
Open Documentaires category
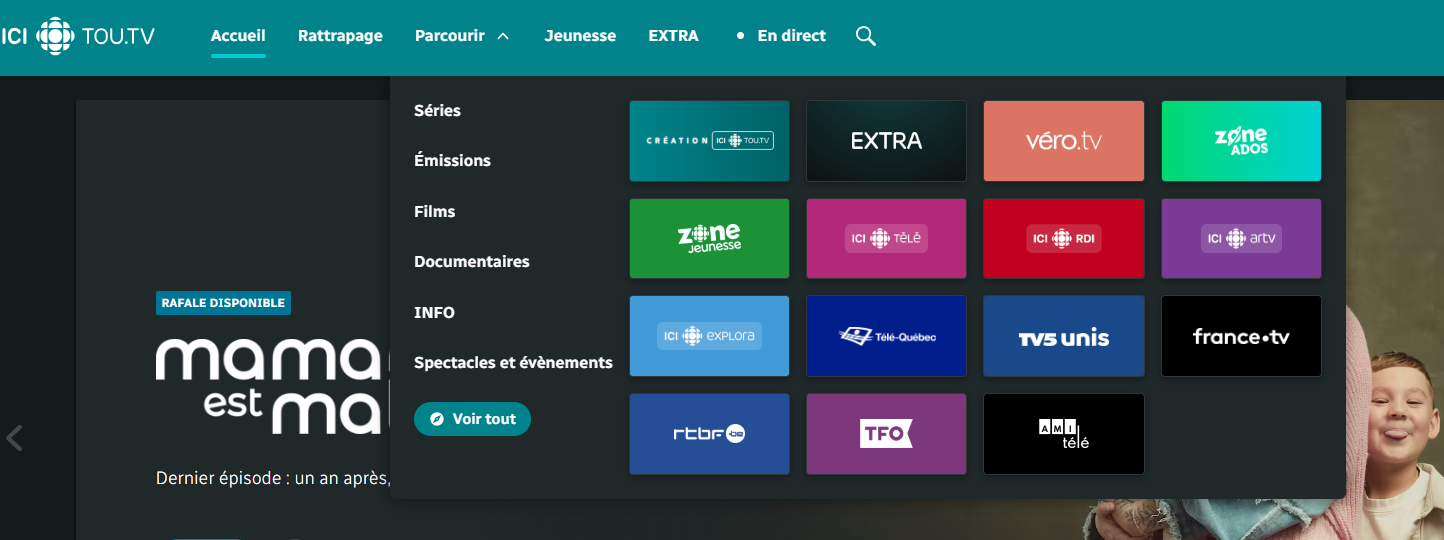click(471, 261)
